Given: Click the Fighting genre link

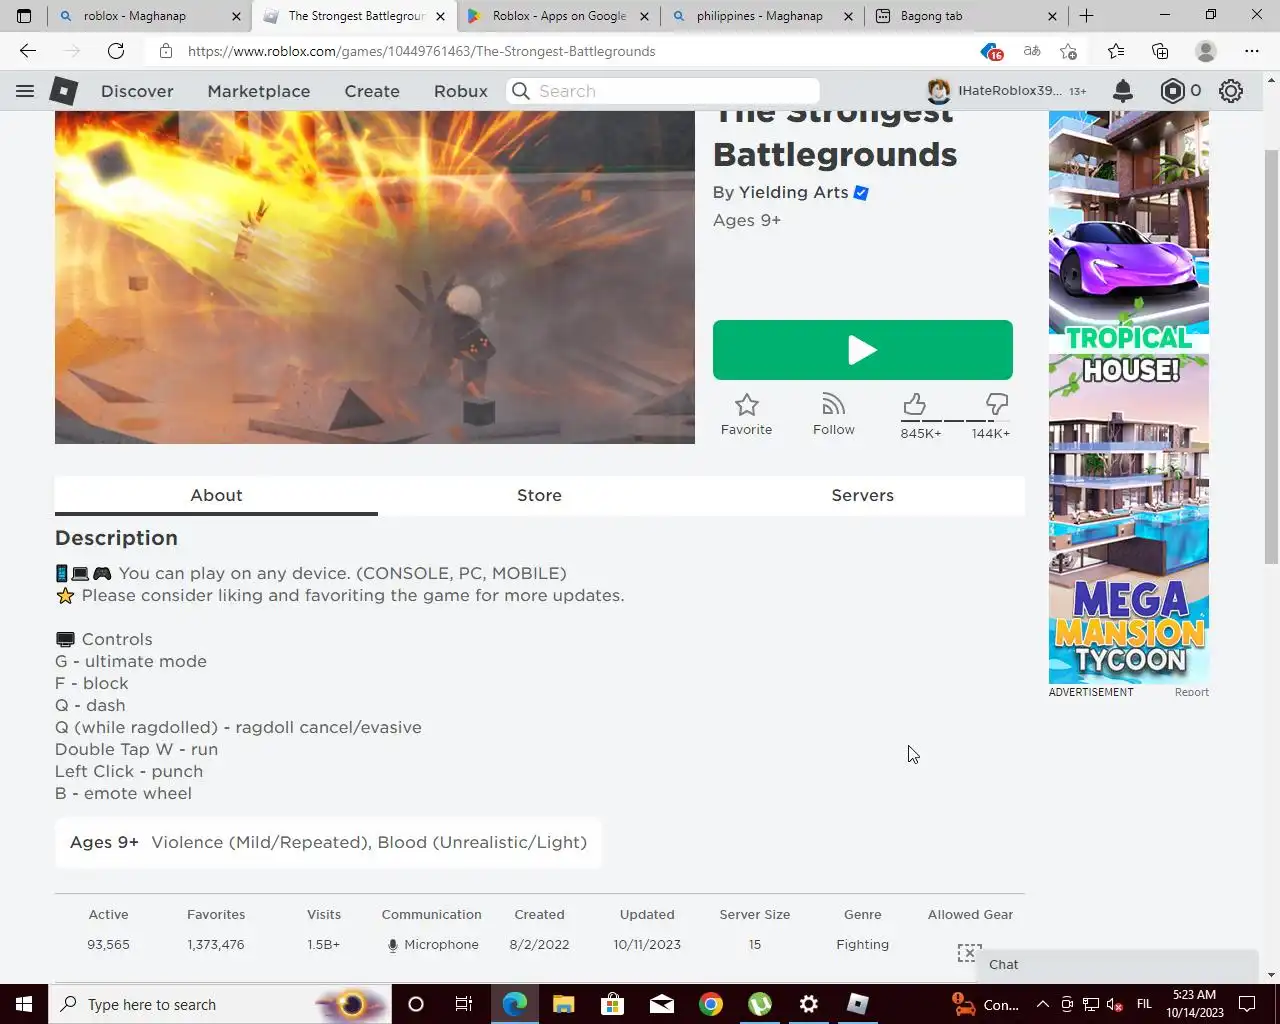Looking at the screenshot, I should pyautogui.click(x=862, y=944).
